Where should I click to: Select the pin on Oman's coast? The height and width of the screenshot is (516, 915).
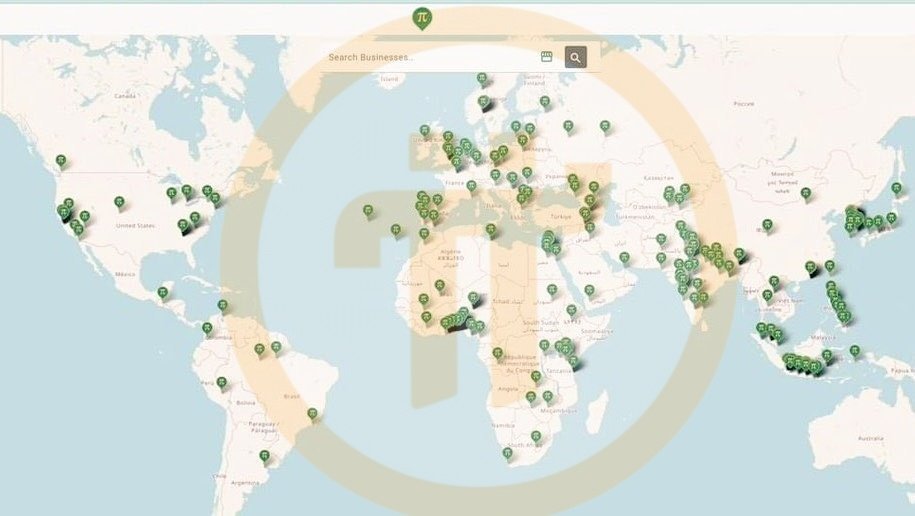coord(624,258)
